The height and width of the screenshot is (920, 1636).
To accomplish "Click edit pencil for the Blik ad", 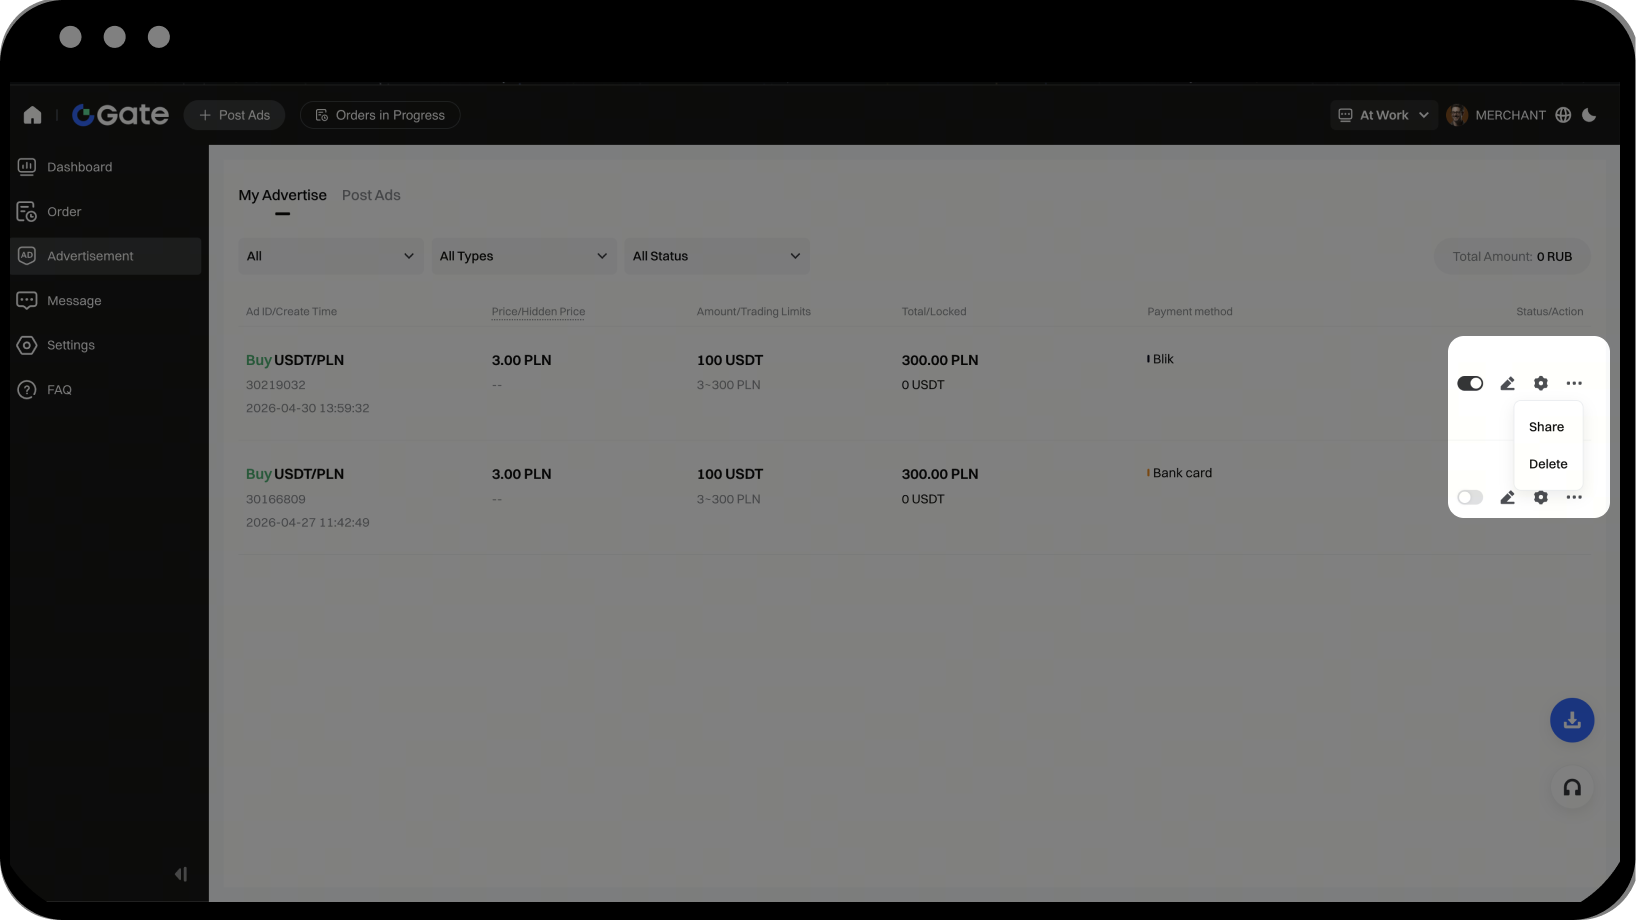I will coord(1507,384).
